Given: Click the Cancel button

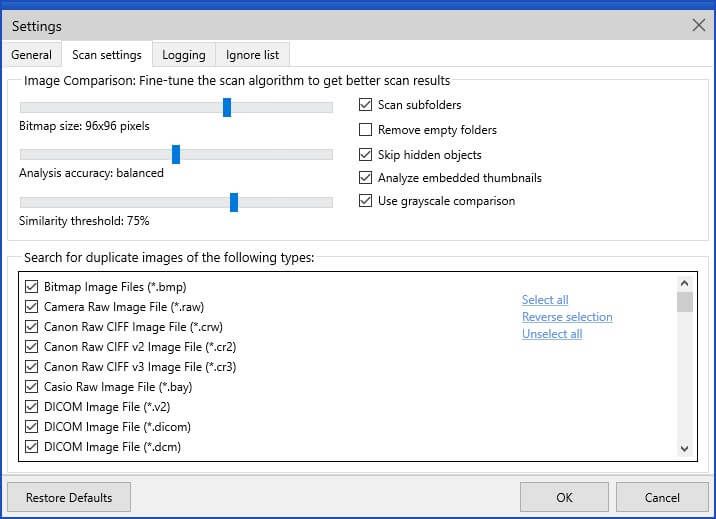Looking at the screenshot, I should coord(662,498).
